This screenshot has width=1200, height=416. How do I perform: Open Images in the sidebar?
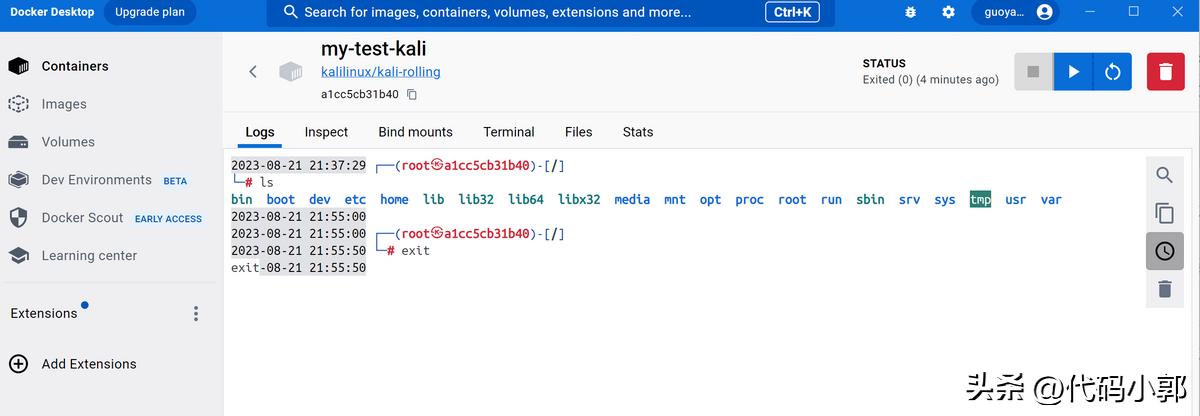[x=64, y=104]
